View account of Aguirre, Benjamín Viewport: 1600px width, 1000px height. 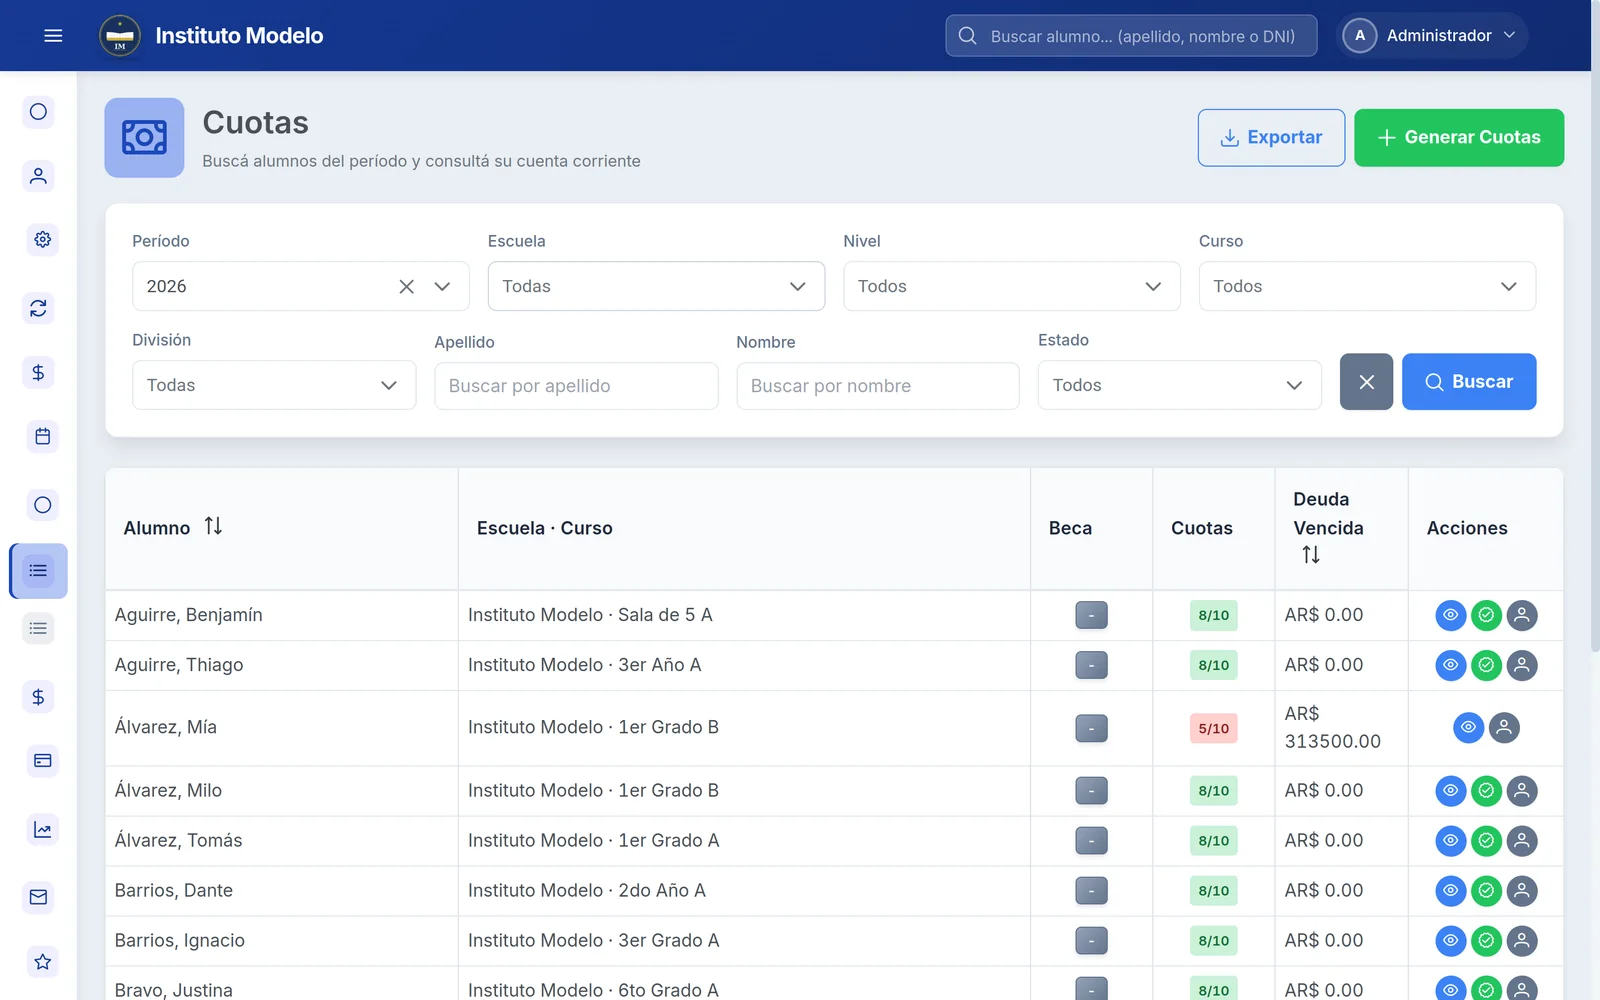tap(1450, 615)
